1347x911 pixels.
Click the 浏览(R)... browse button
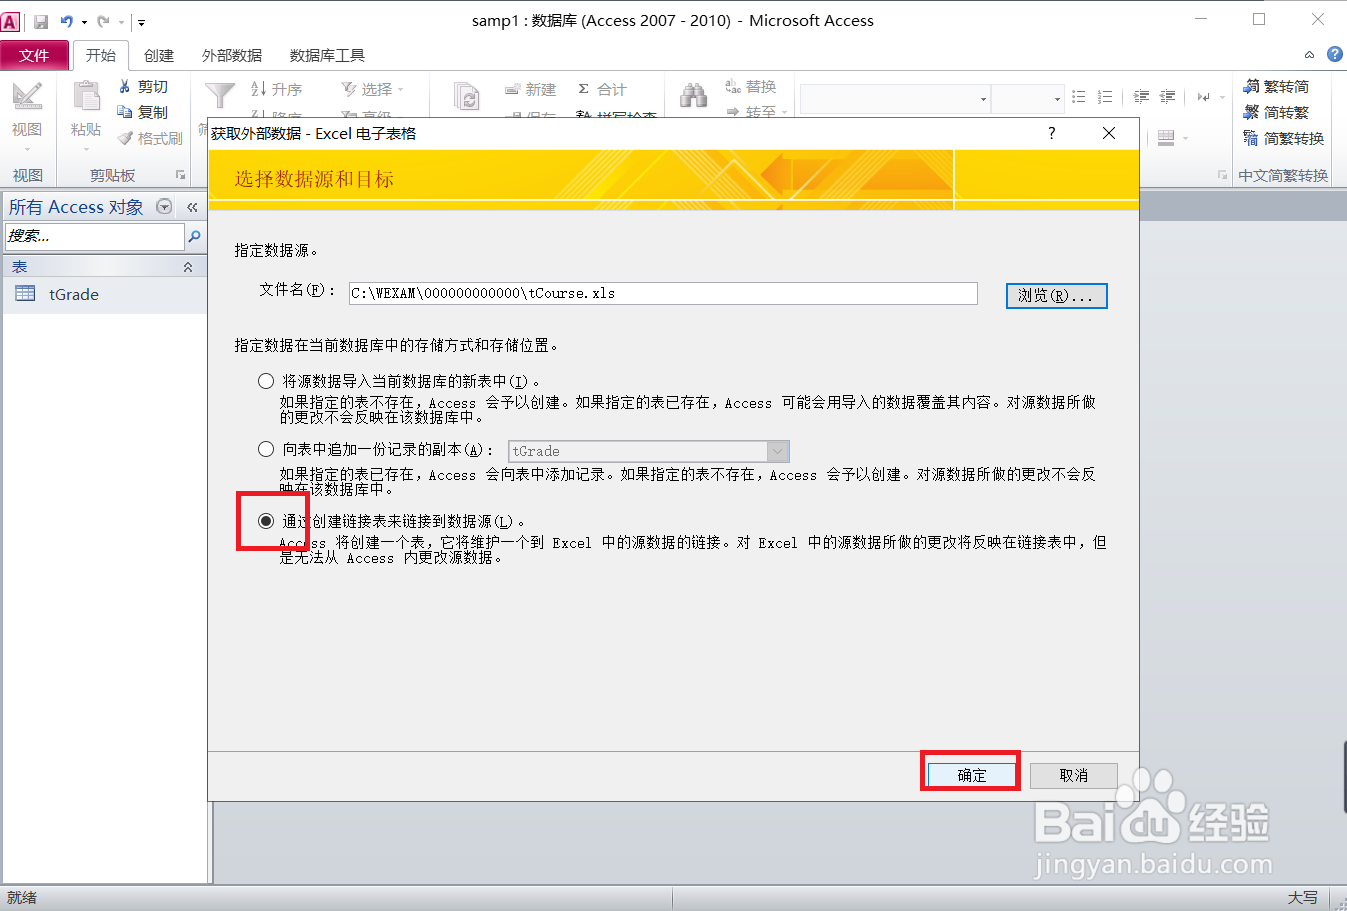pos(1056,296)
